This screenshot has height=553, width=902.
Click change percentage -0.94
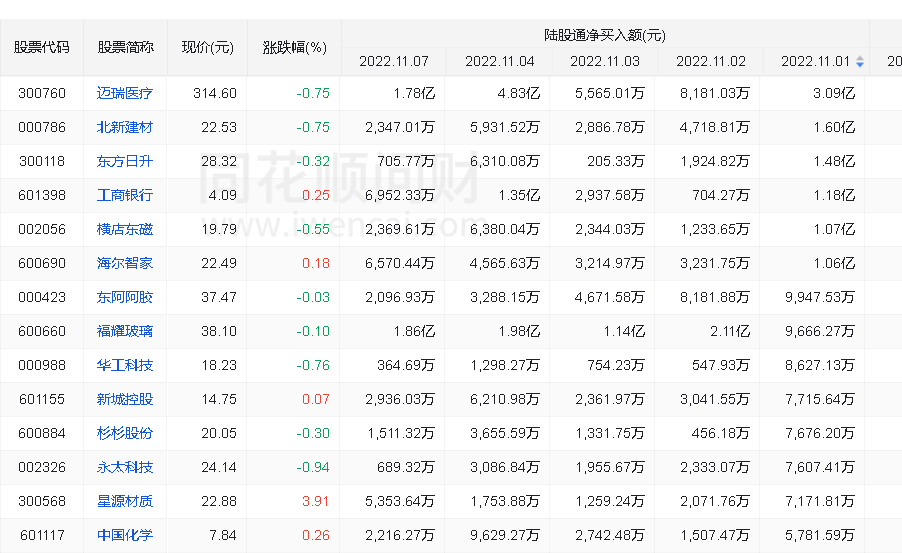pos(313,467)
